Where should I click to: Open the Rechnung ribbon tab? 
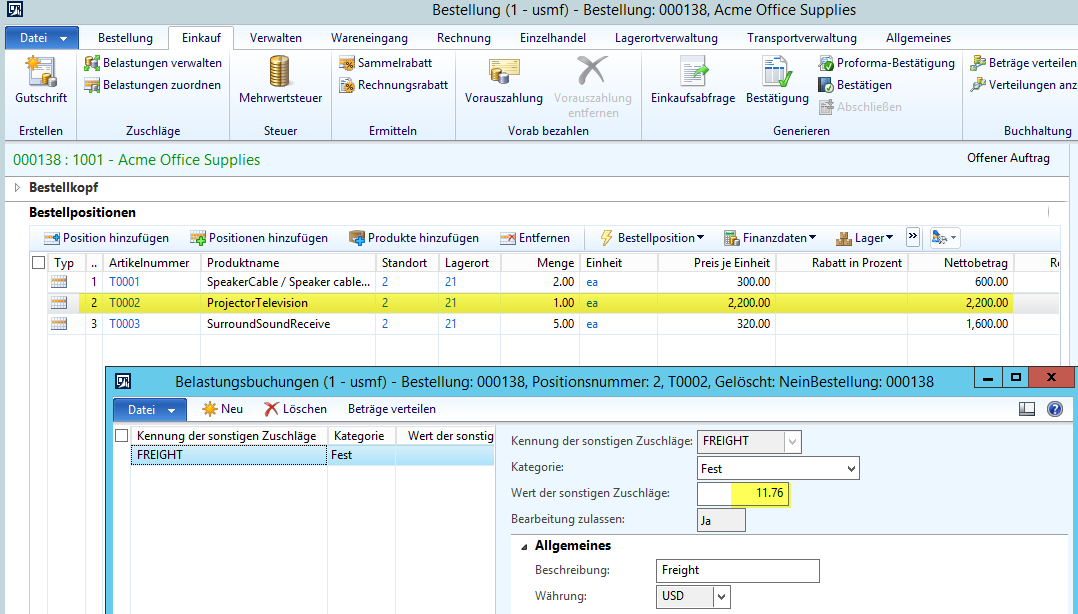[463, 38]
